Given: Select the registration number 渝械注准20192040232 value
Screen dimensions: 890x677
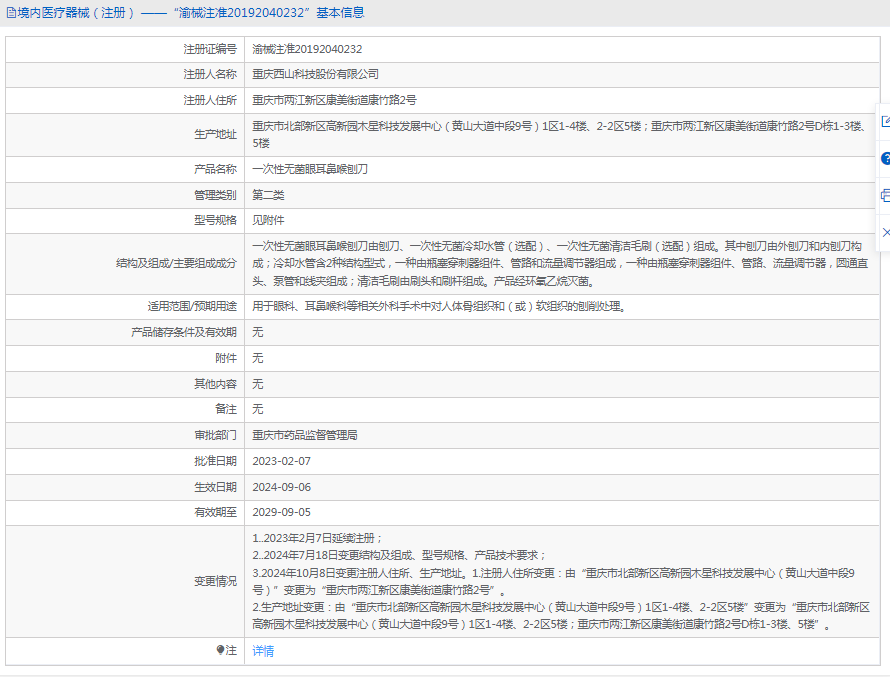Looking at the screenshot, I should 307,49.
